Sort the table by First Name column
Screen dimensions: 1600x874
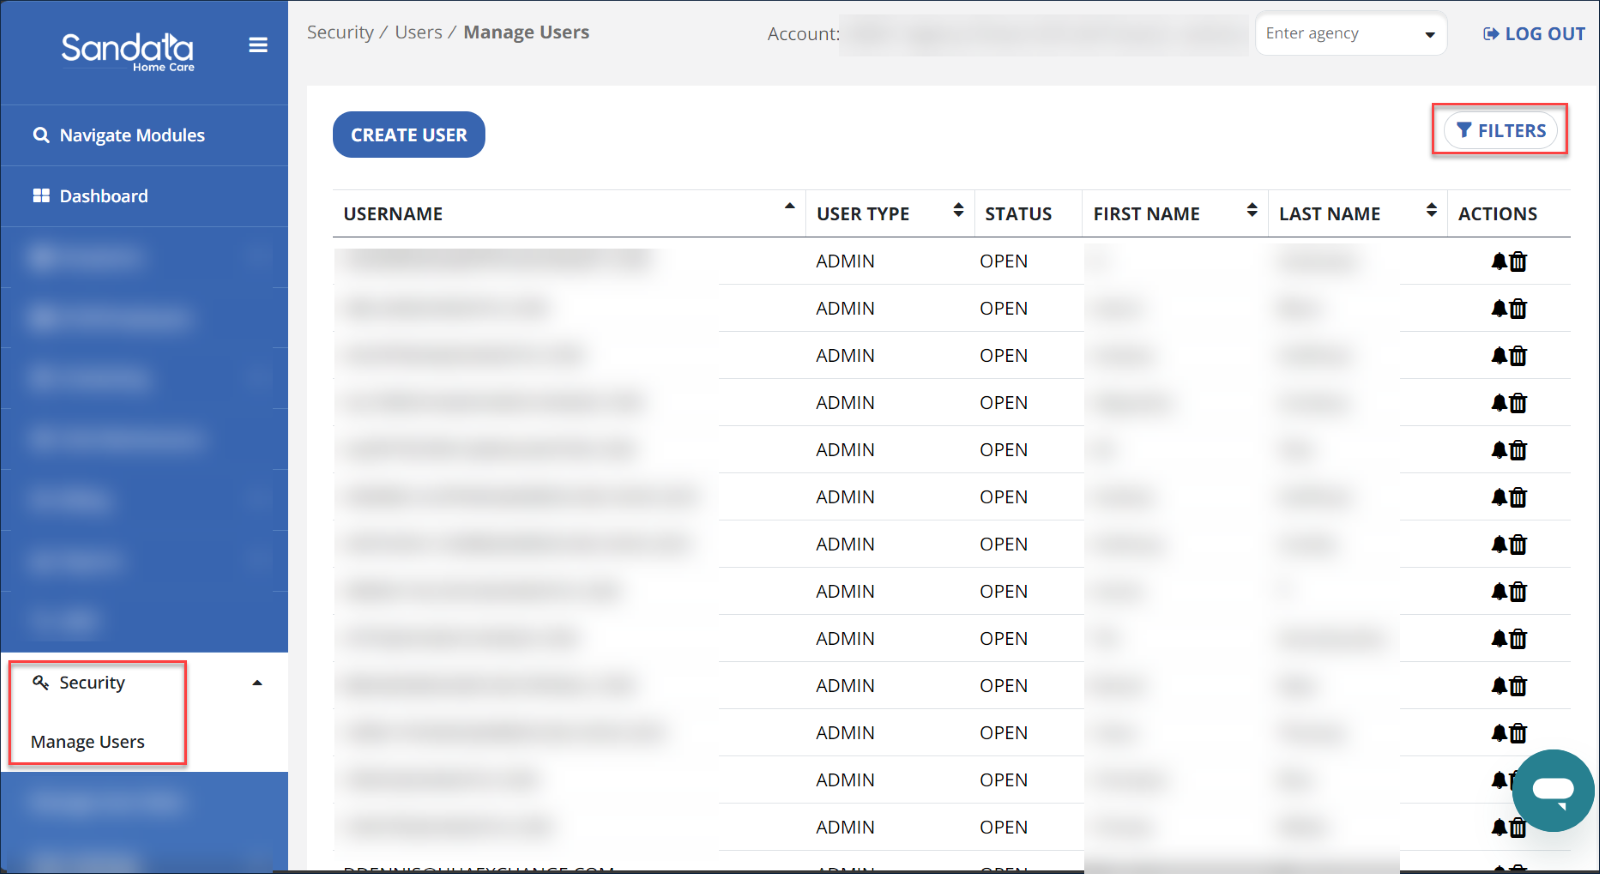(x=1251, y=210)
